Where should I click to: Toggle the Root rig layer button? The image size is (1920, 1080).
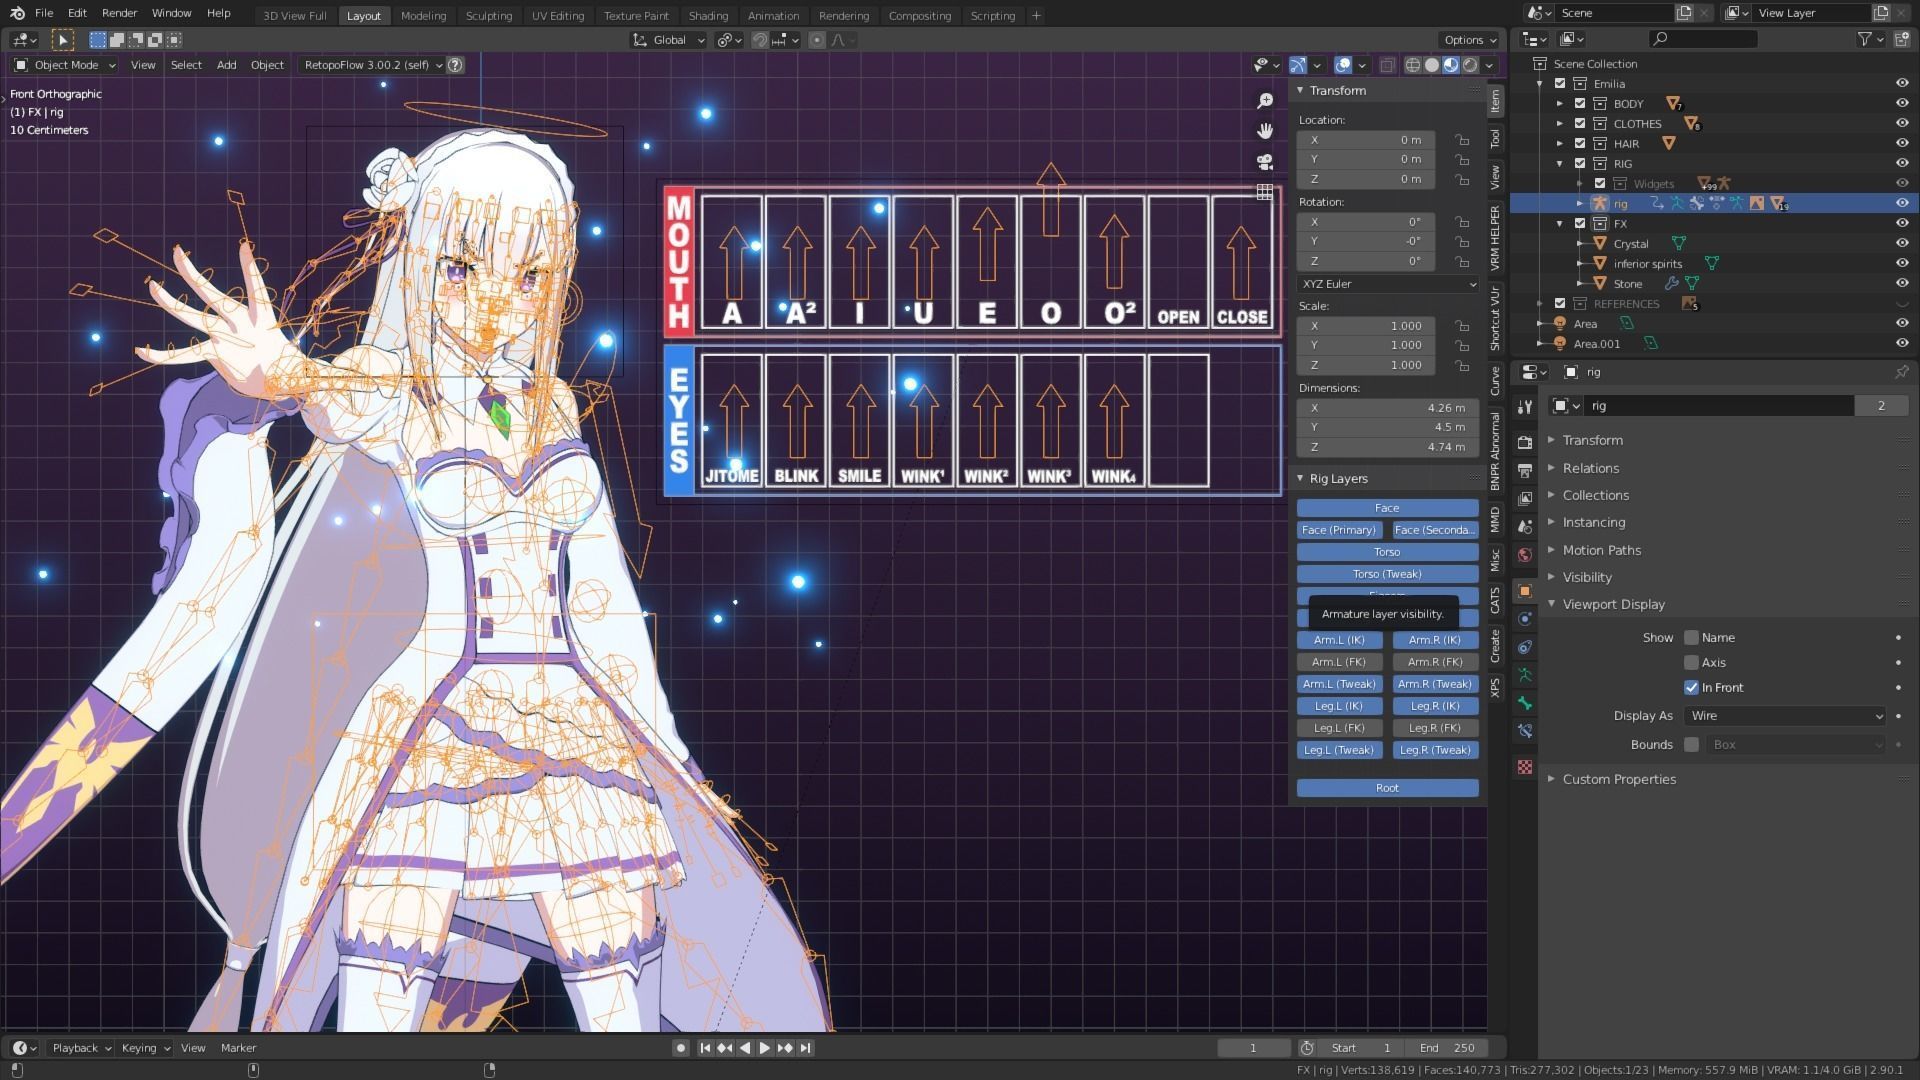coord(1387,788)
